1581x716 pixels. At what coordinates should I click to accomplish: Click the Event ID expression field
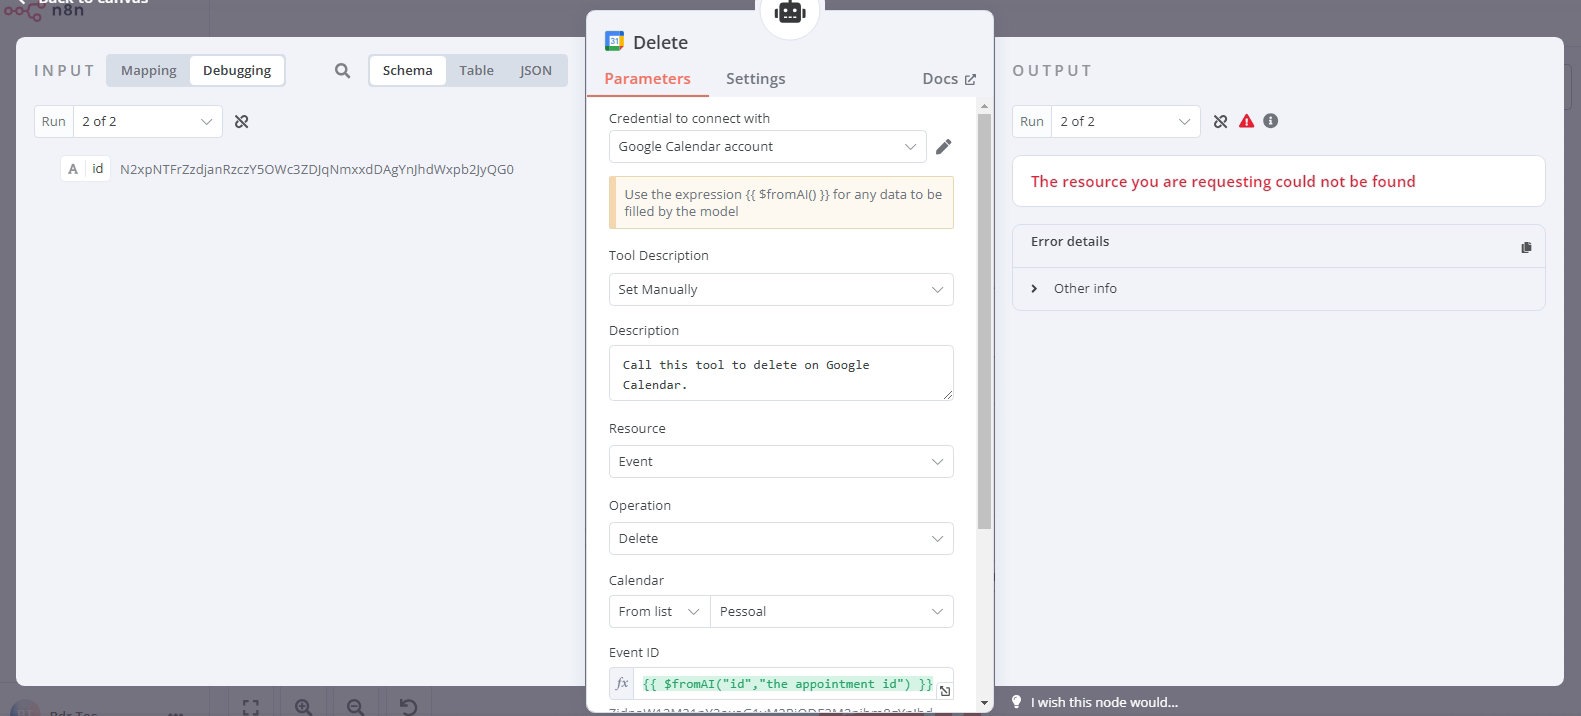tap(787, 684)
